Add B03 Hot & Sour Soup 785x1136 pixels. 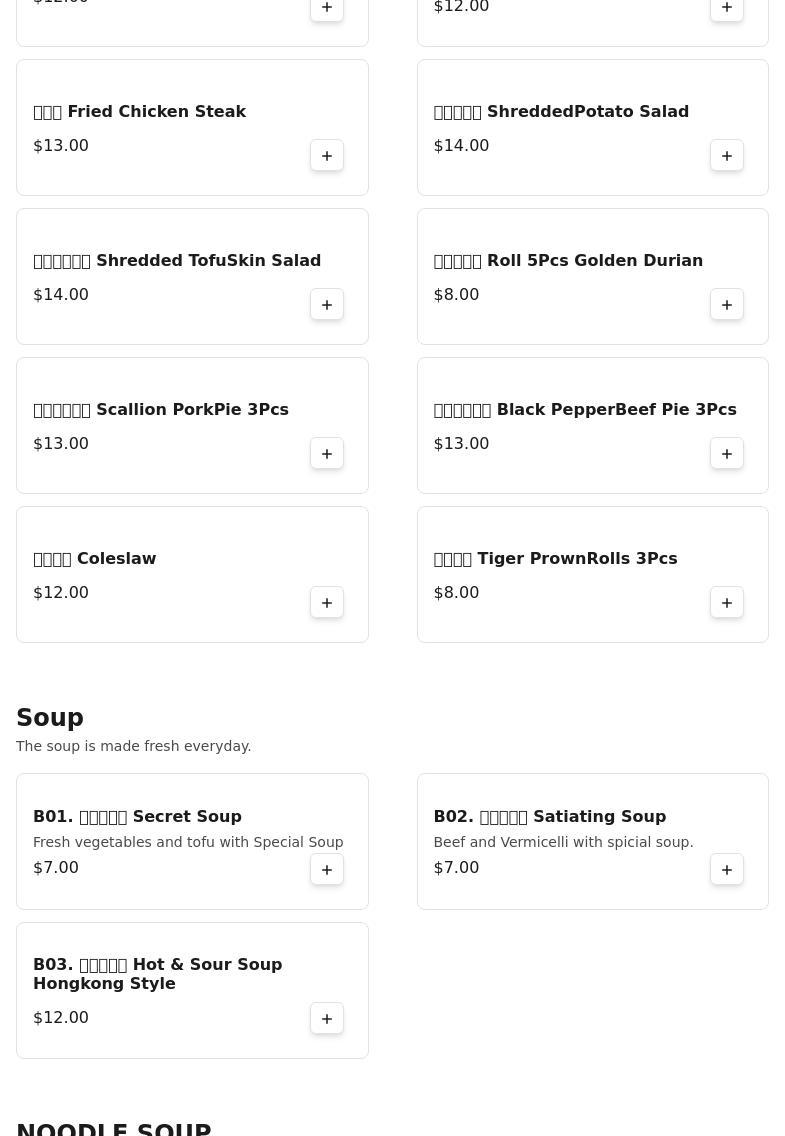point(327,1019)
